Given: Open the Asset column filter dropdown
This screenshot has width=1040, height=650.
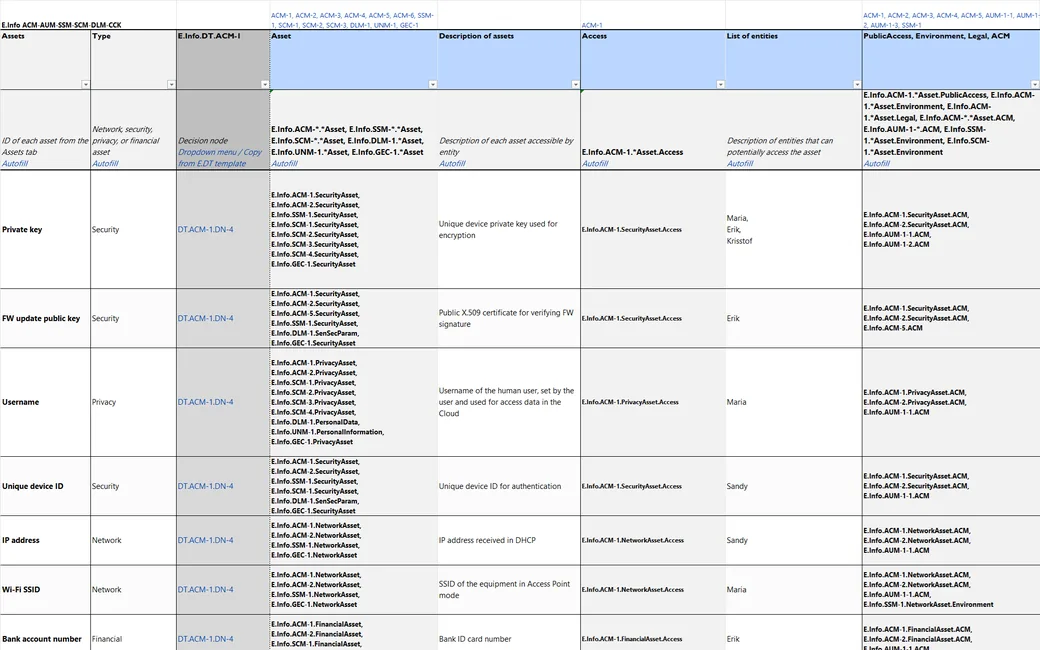Looking at the screenshot, I should coord(432,84).
